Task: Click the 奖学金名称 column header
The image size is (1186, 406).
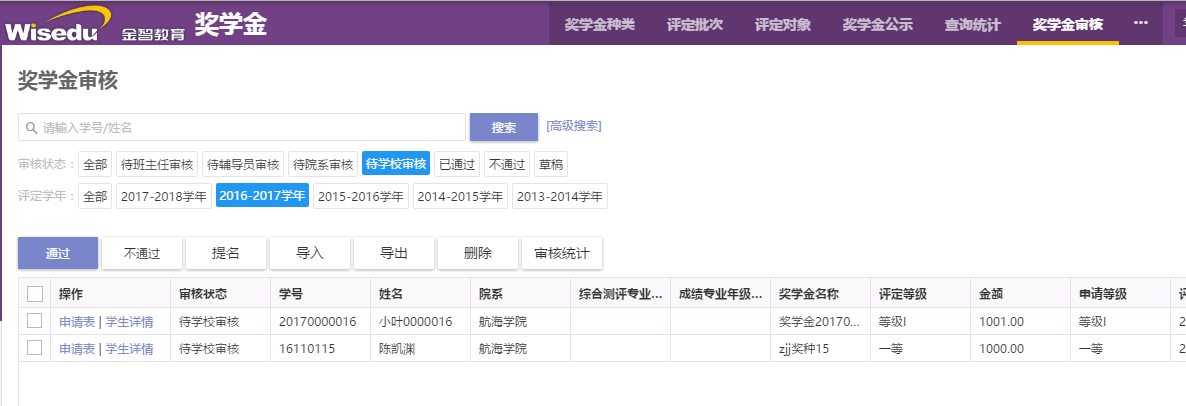Action: [x=820, y=293]
